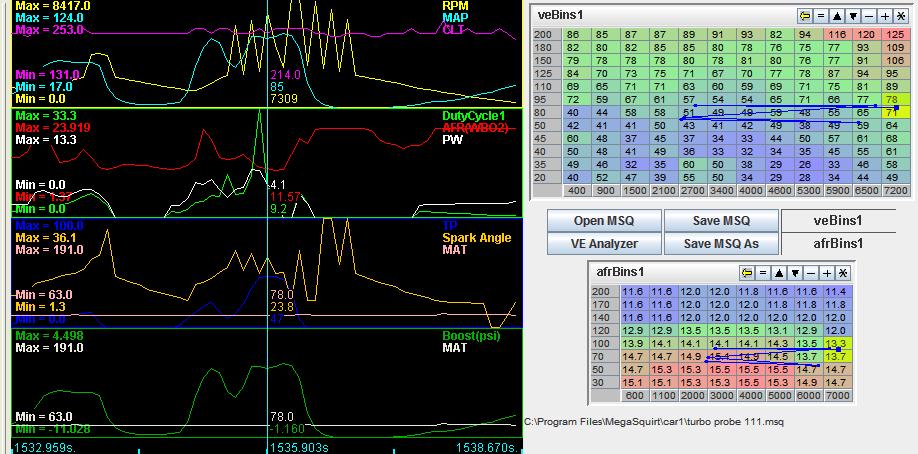Click the Save MSQ As button
Image resolution: width=918 pixels, height=454 pixels.
[x=721, y=244]
